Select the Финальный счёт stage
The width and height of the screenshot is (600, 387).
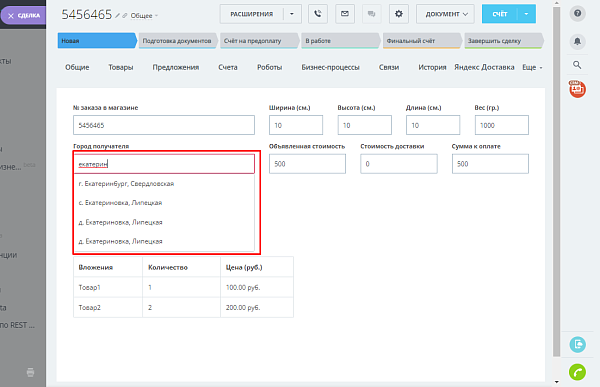tap(422, 41)
